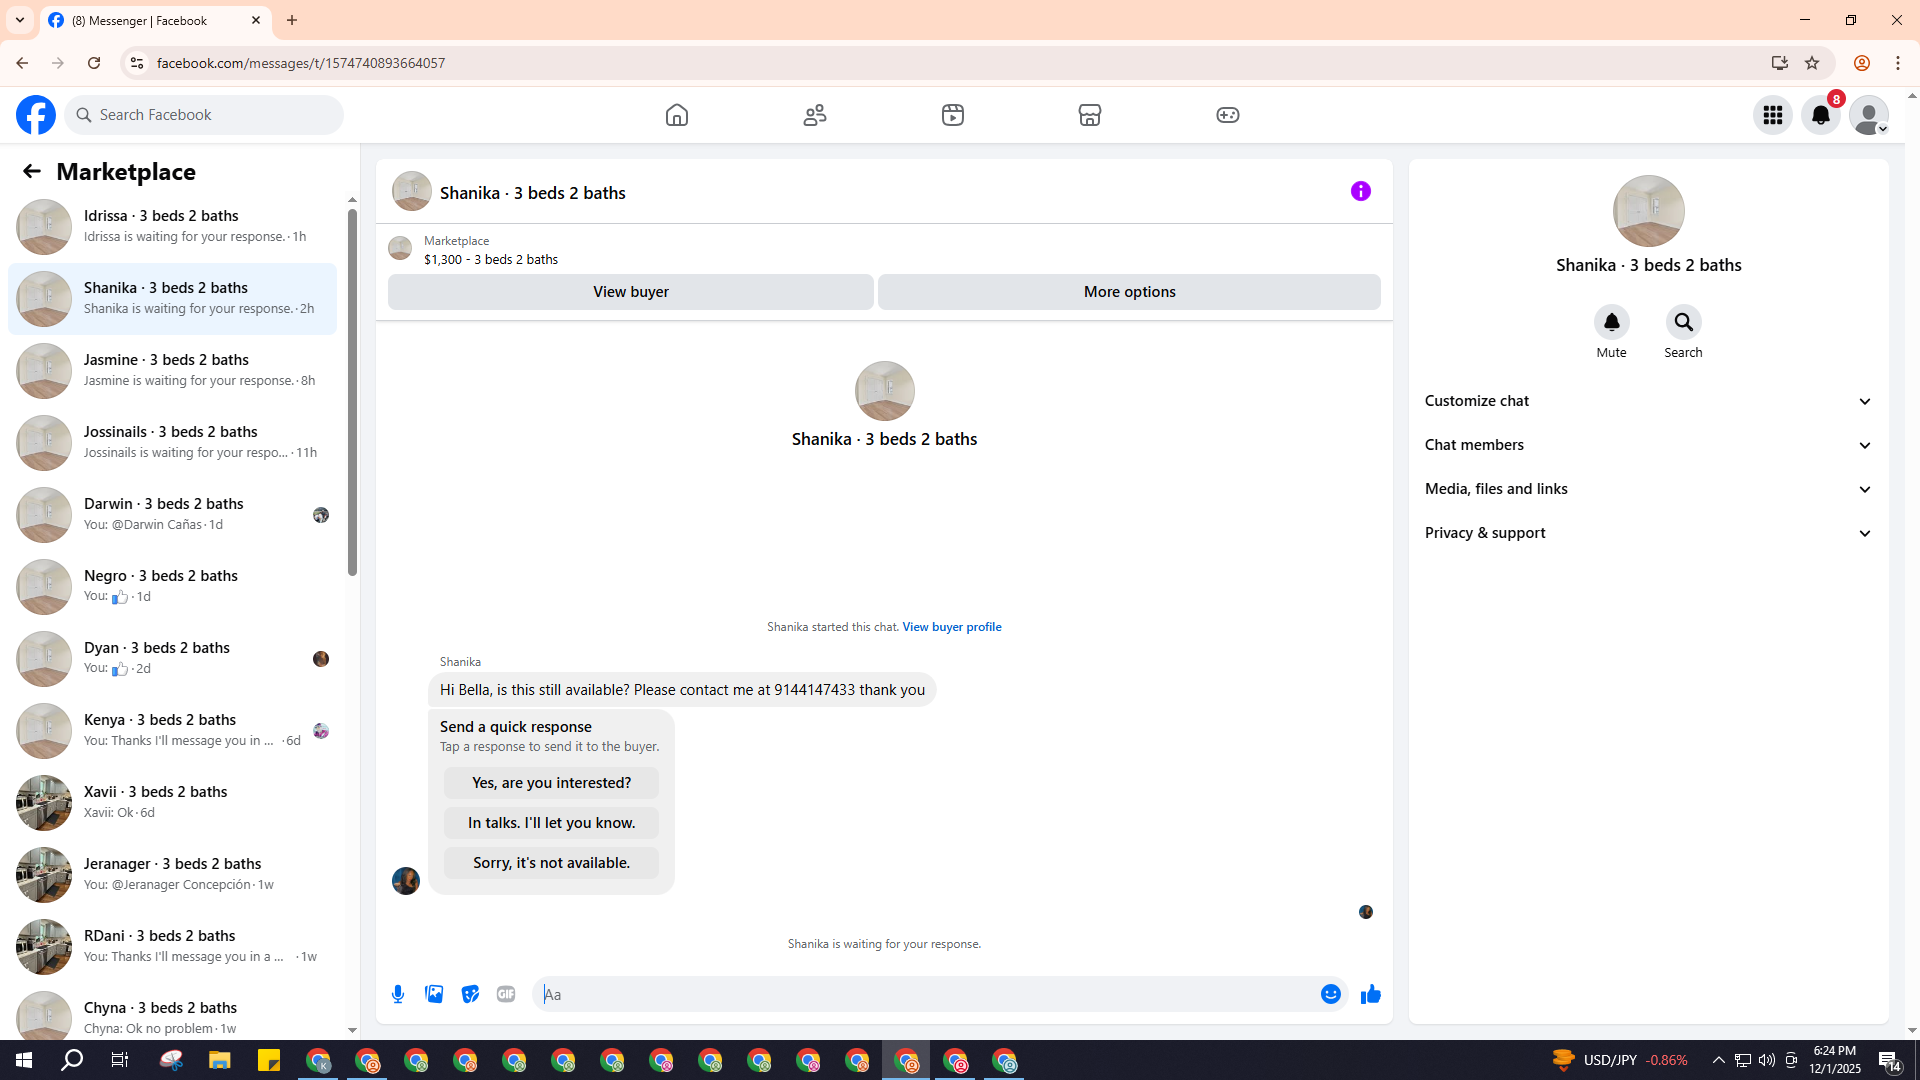The height and width of the screenshot is (1080, 1920).
Task: Go to the Facebook Home icon
Action: pyautogui.click(x=677, y=115)
